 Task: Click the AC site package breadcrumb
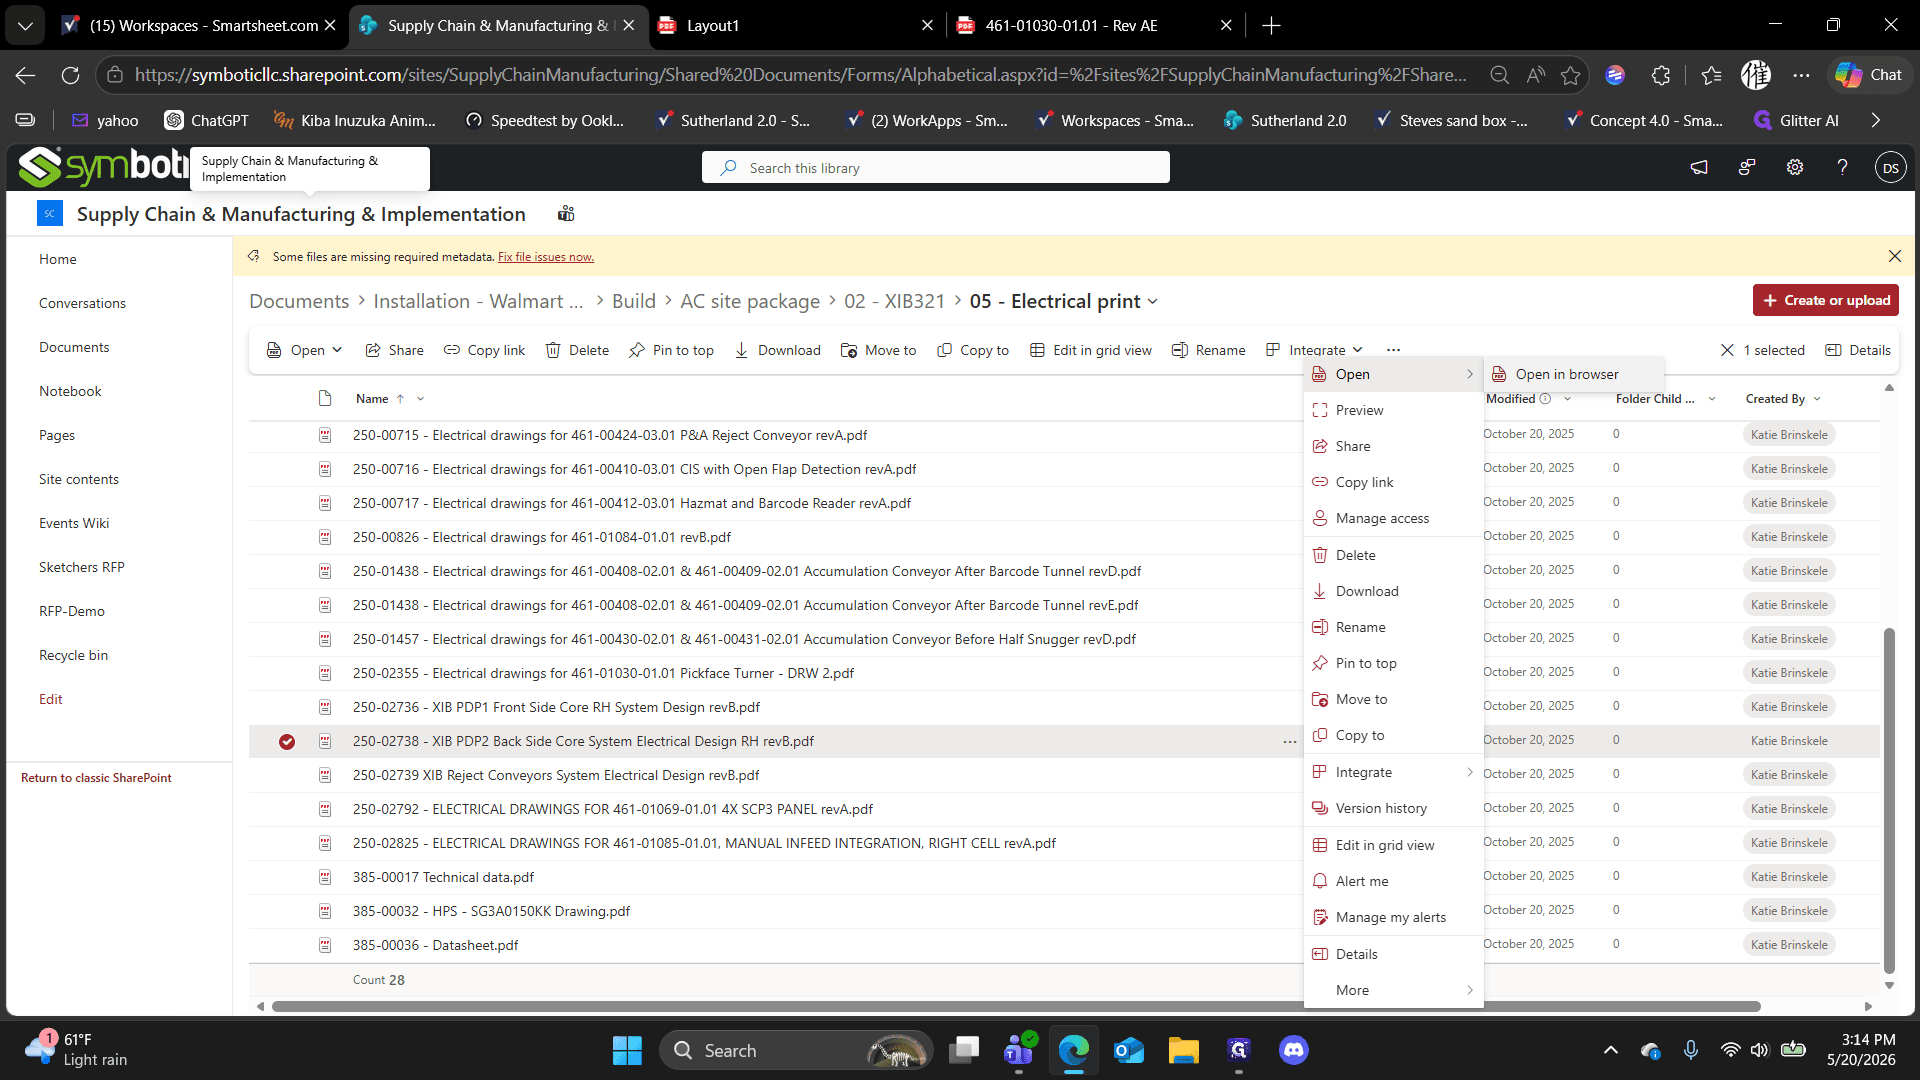tap(750, 302)
